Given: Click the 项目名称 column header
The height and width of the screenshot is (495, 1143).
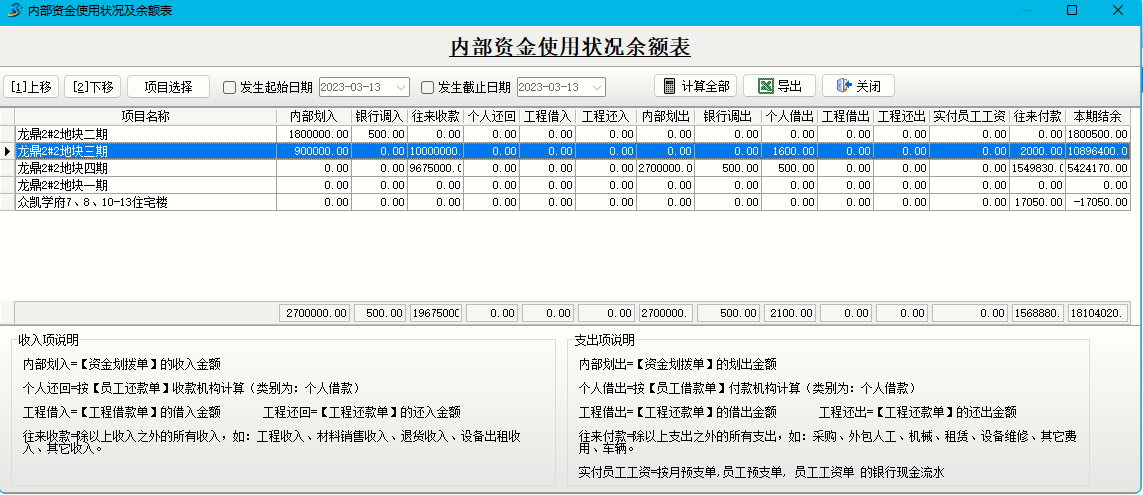Looking at the screenshot, I should point(145,117).
